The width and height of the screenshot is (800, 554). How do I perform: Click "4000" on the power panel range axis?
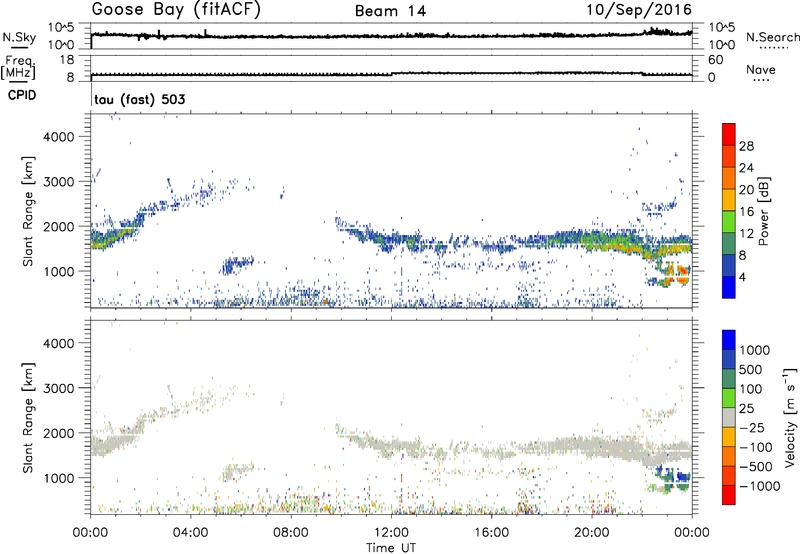(59, 137)
